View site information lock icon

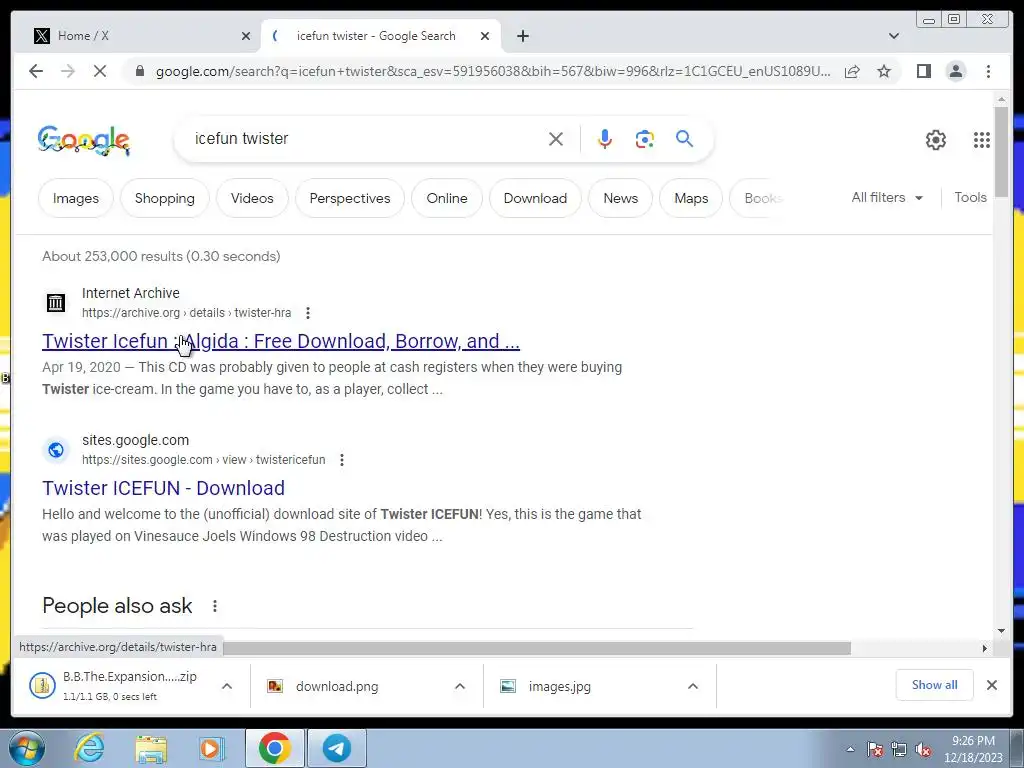139,71
